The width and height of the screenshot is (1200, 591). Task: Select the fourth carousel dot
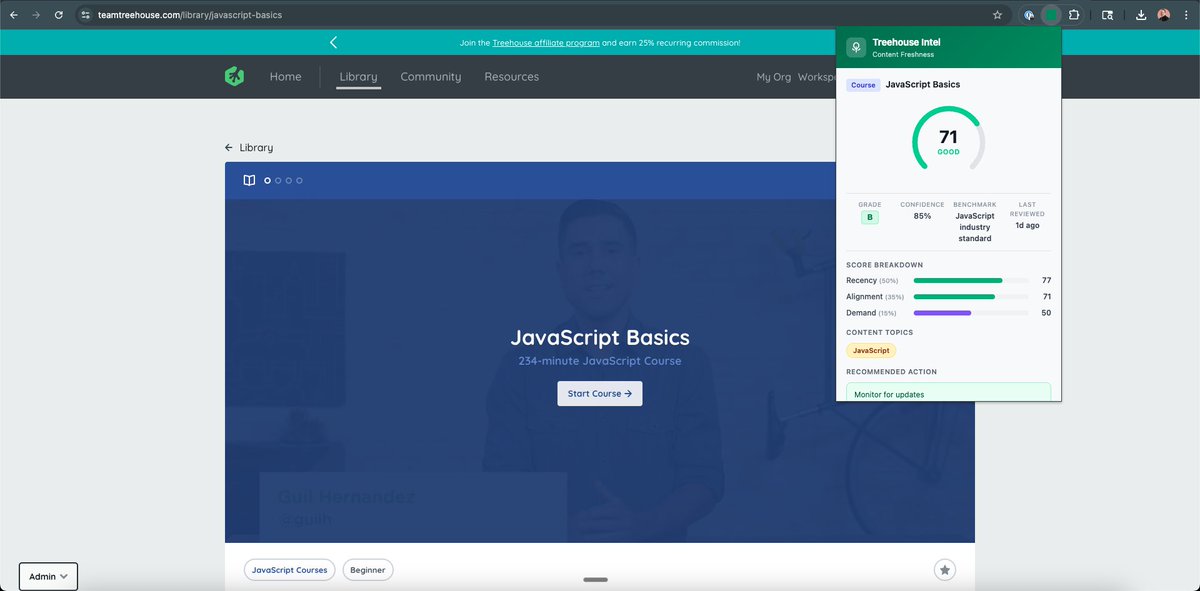coord(299,181)
